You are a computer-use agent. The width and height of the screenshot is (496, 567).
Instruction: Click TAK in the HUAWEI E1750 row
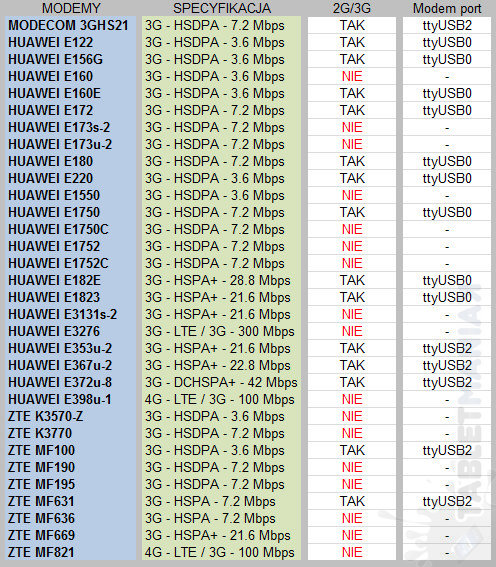pos(352,212)
